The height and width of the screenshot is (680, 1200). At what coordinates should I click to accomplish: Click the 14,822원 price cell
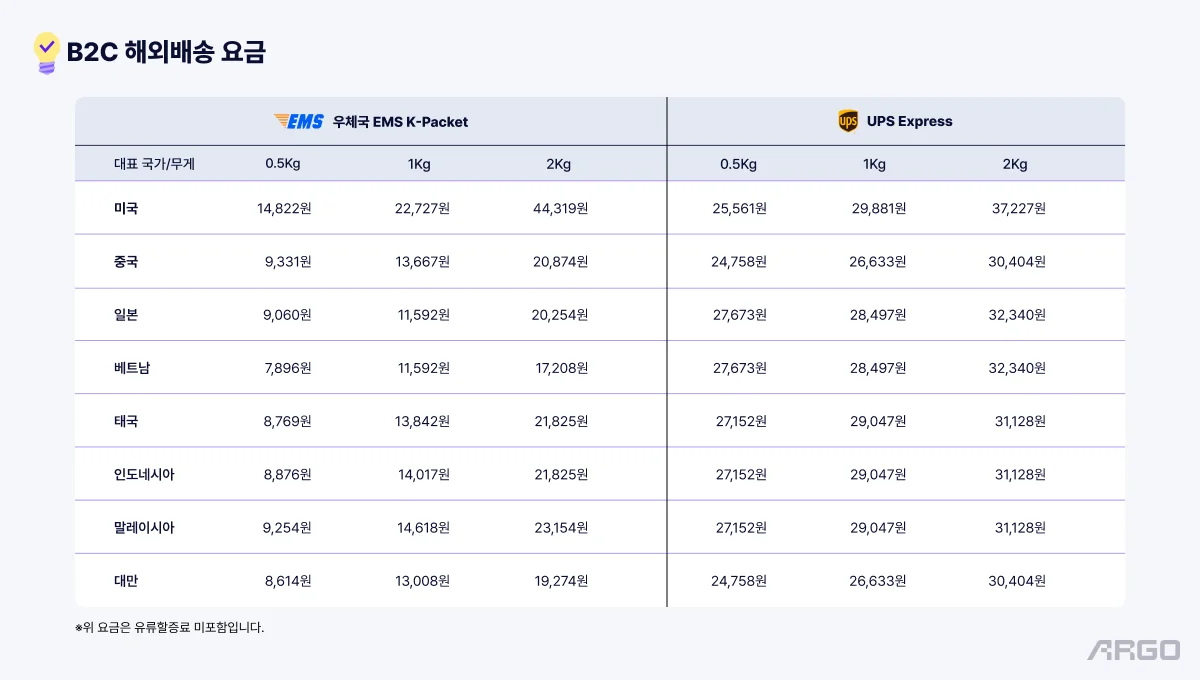point(284,209)
